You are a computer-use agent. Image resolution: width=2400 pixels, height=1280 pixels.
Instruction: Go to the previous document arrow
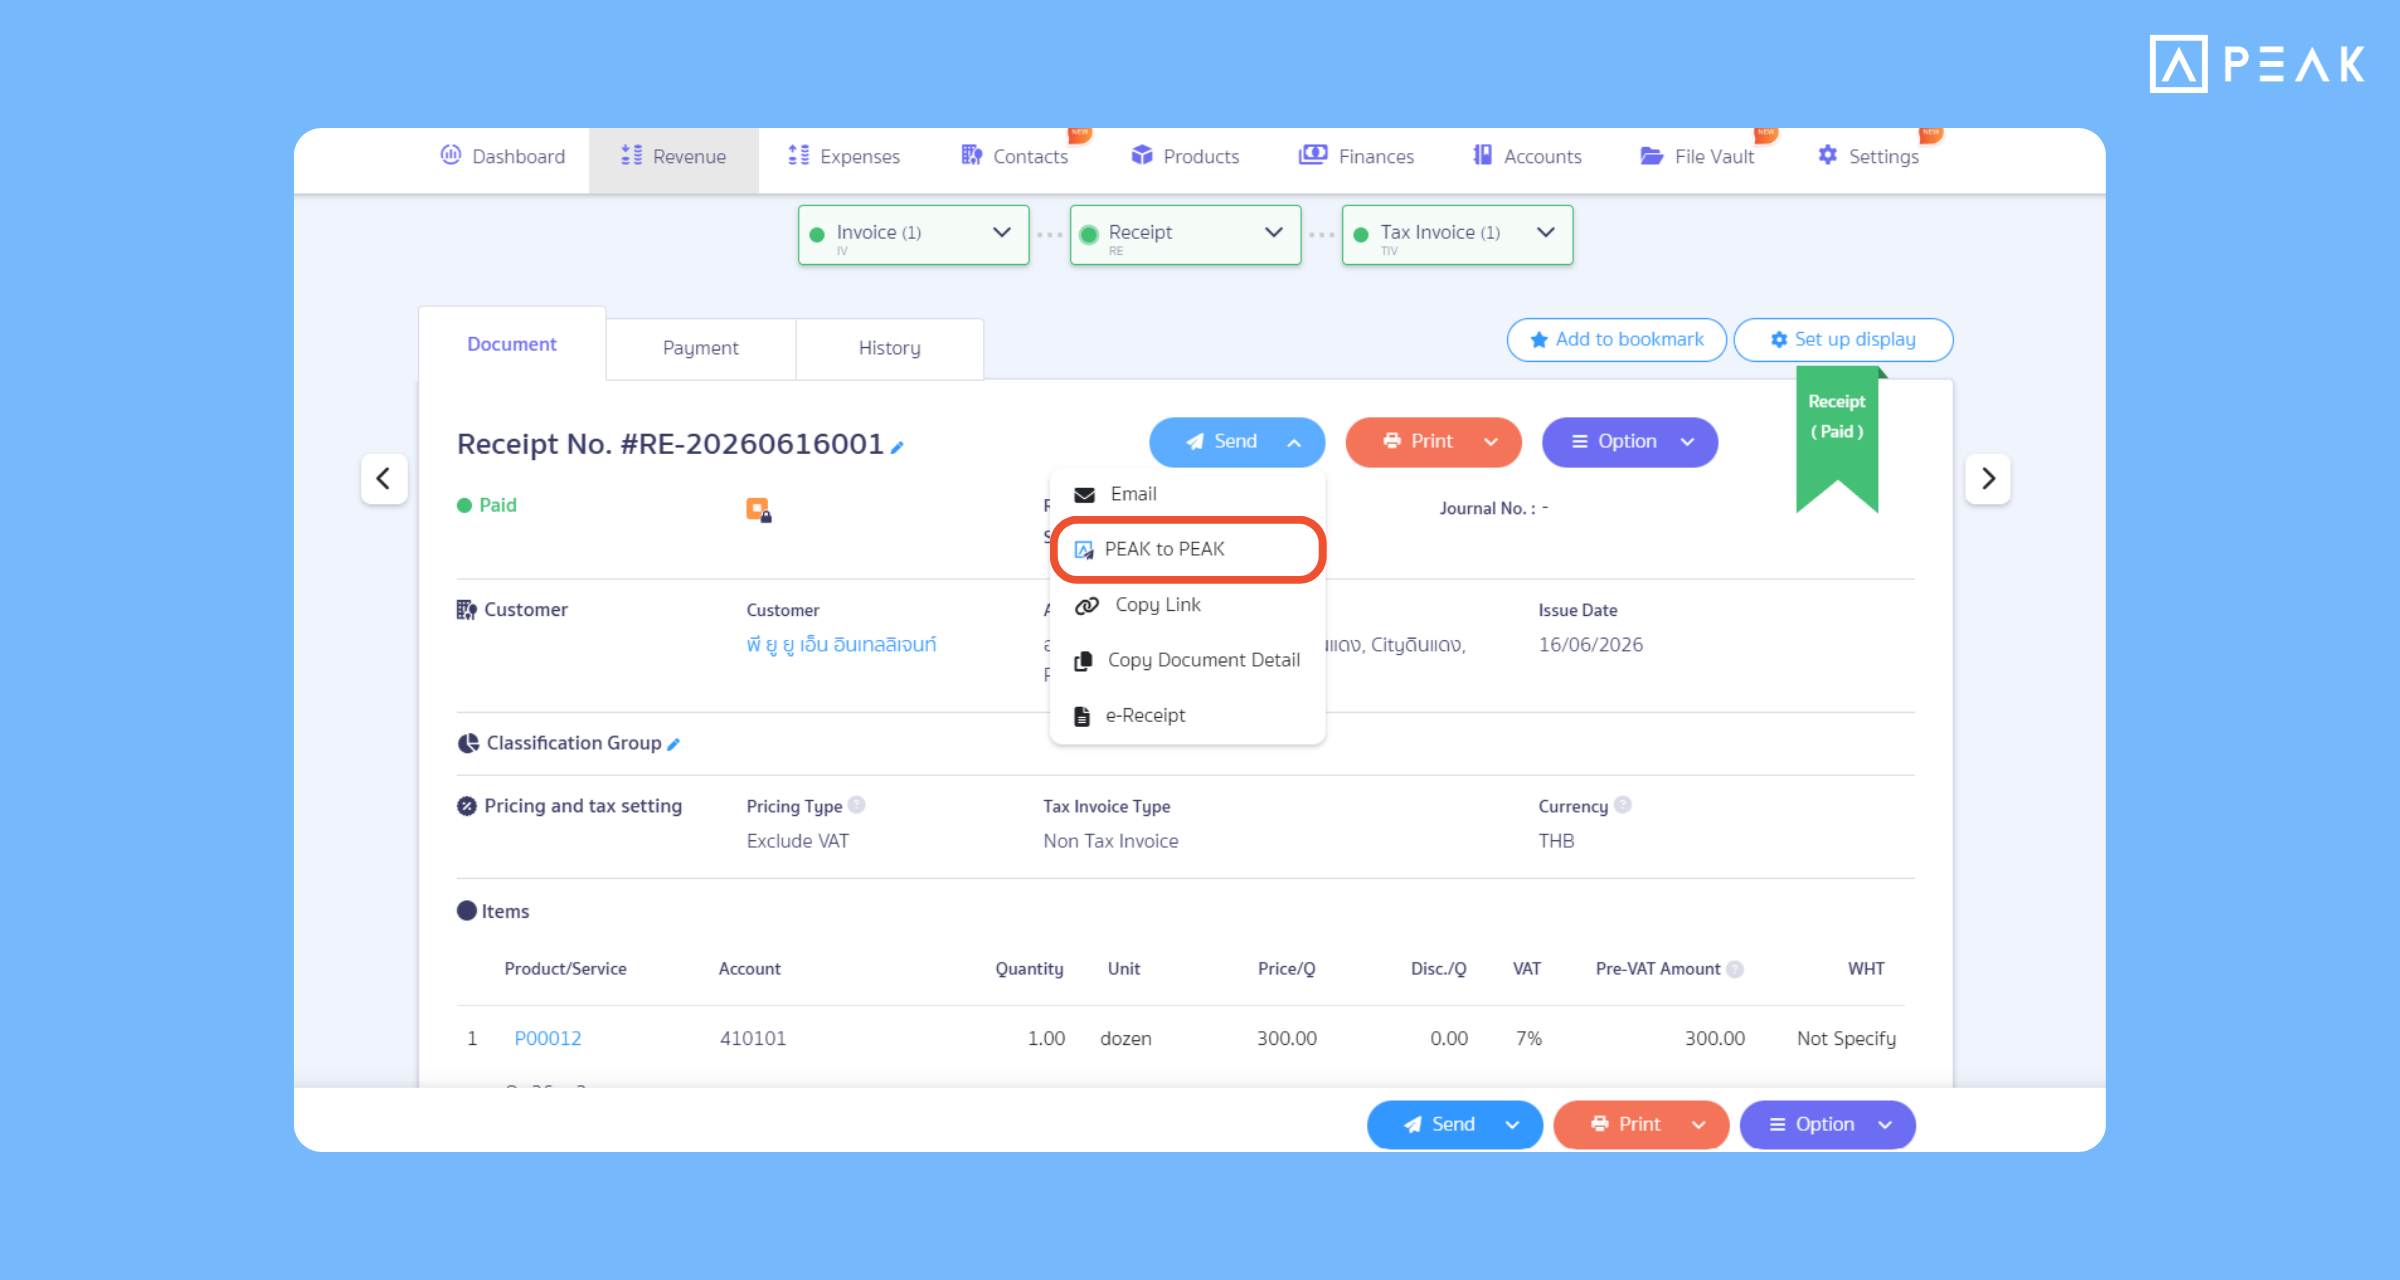pyautogui.click(x=384, y=479)
